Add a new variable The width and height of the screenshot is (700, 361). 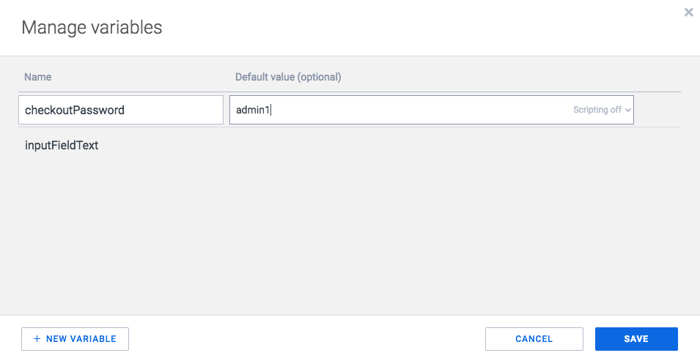pyautogui.click(x=75, y=339)
